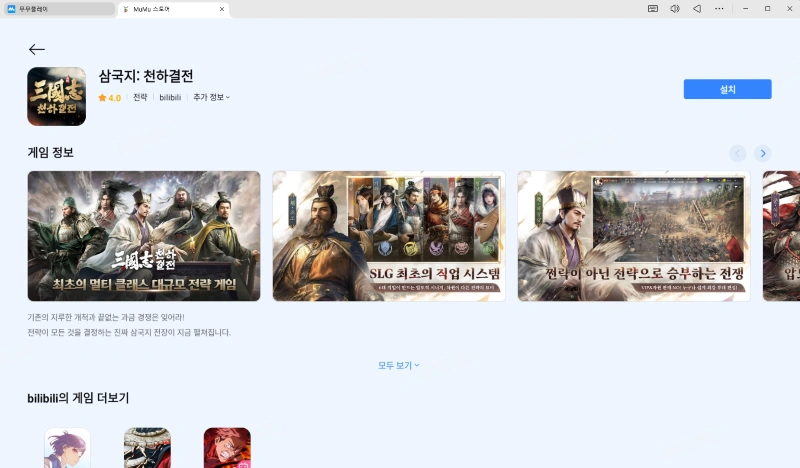
Task: Close the MuMu 스토어 tab
Action: click(x=222, y=9)
